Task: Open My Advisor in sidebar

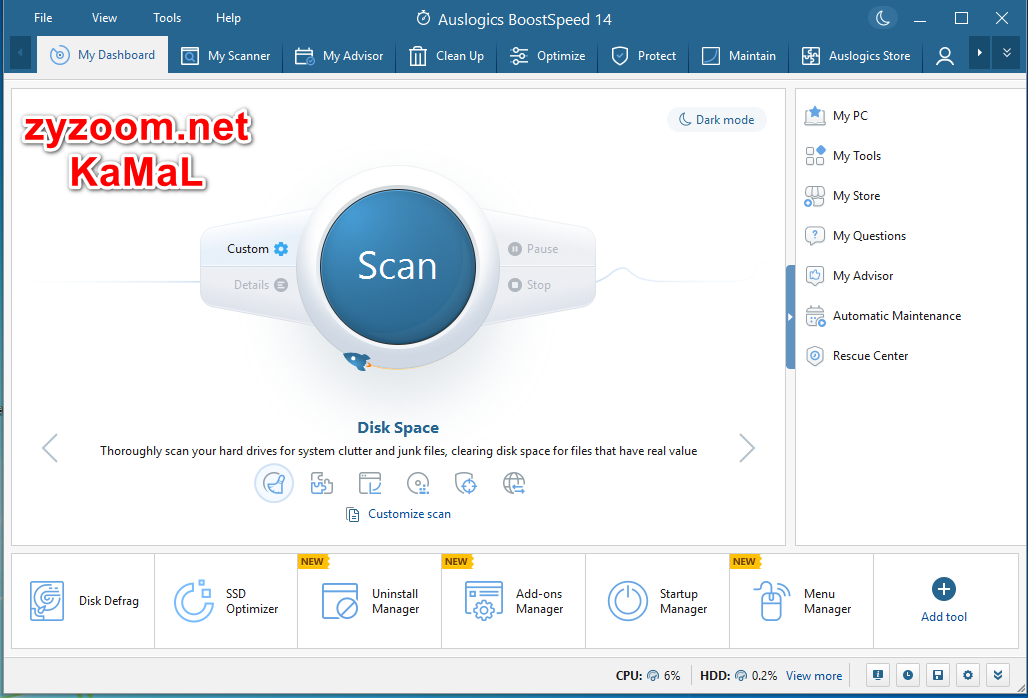Action: (x=849, y=276)
